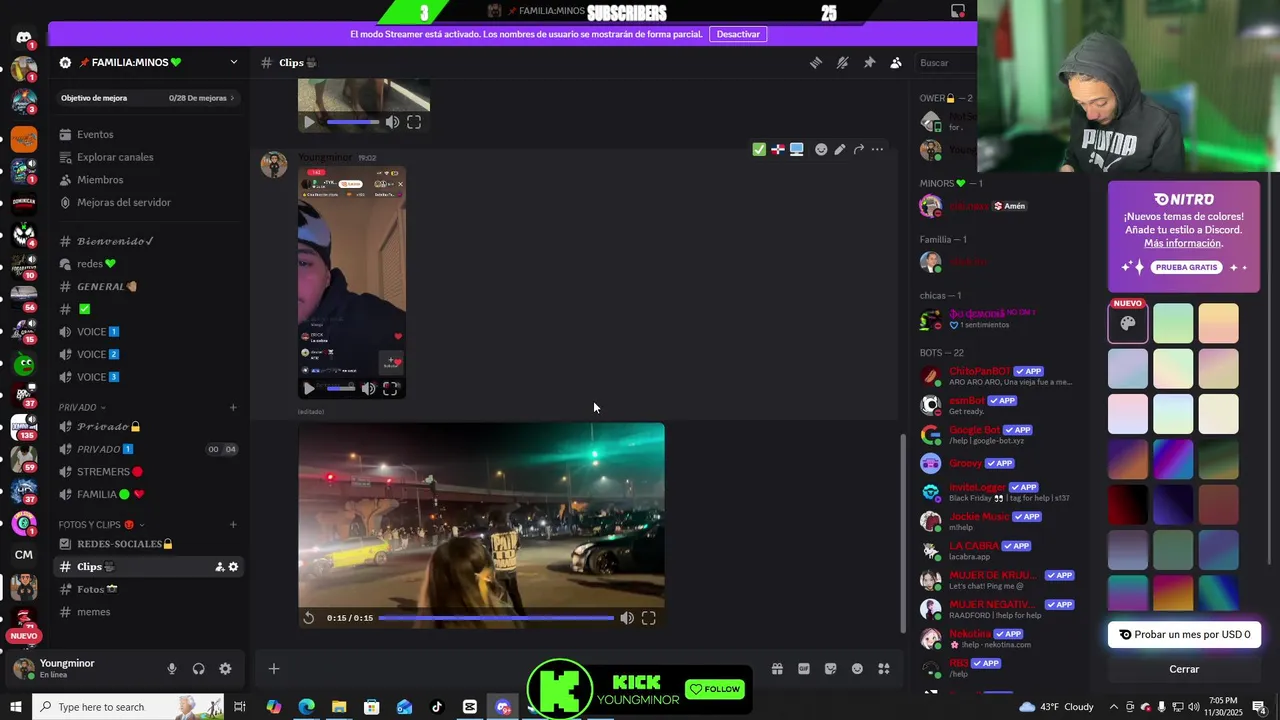Open TikTok in Windows taskbar
This screenshot has height=720, width=1280.
437,707
